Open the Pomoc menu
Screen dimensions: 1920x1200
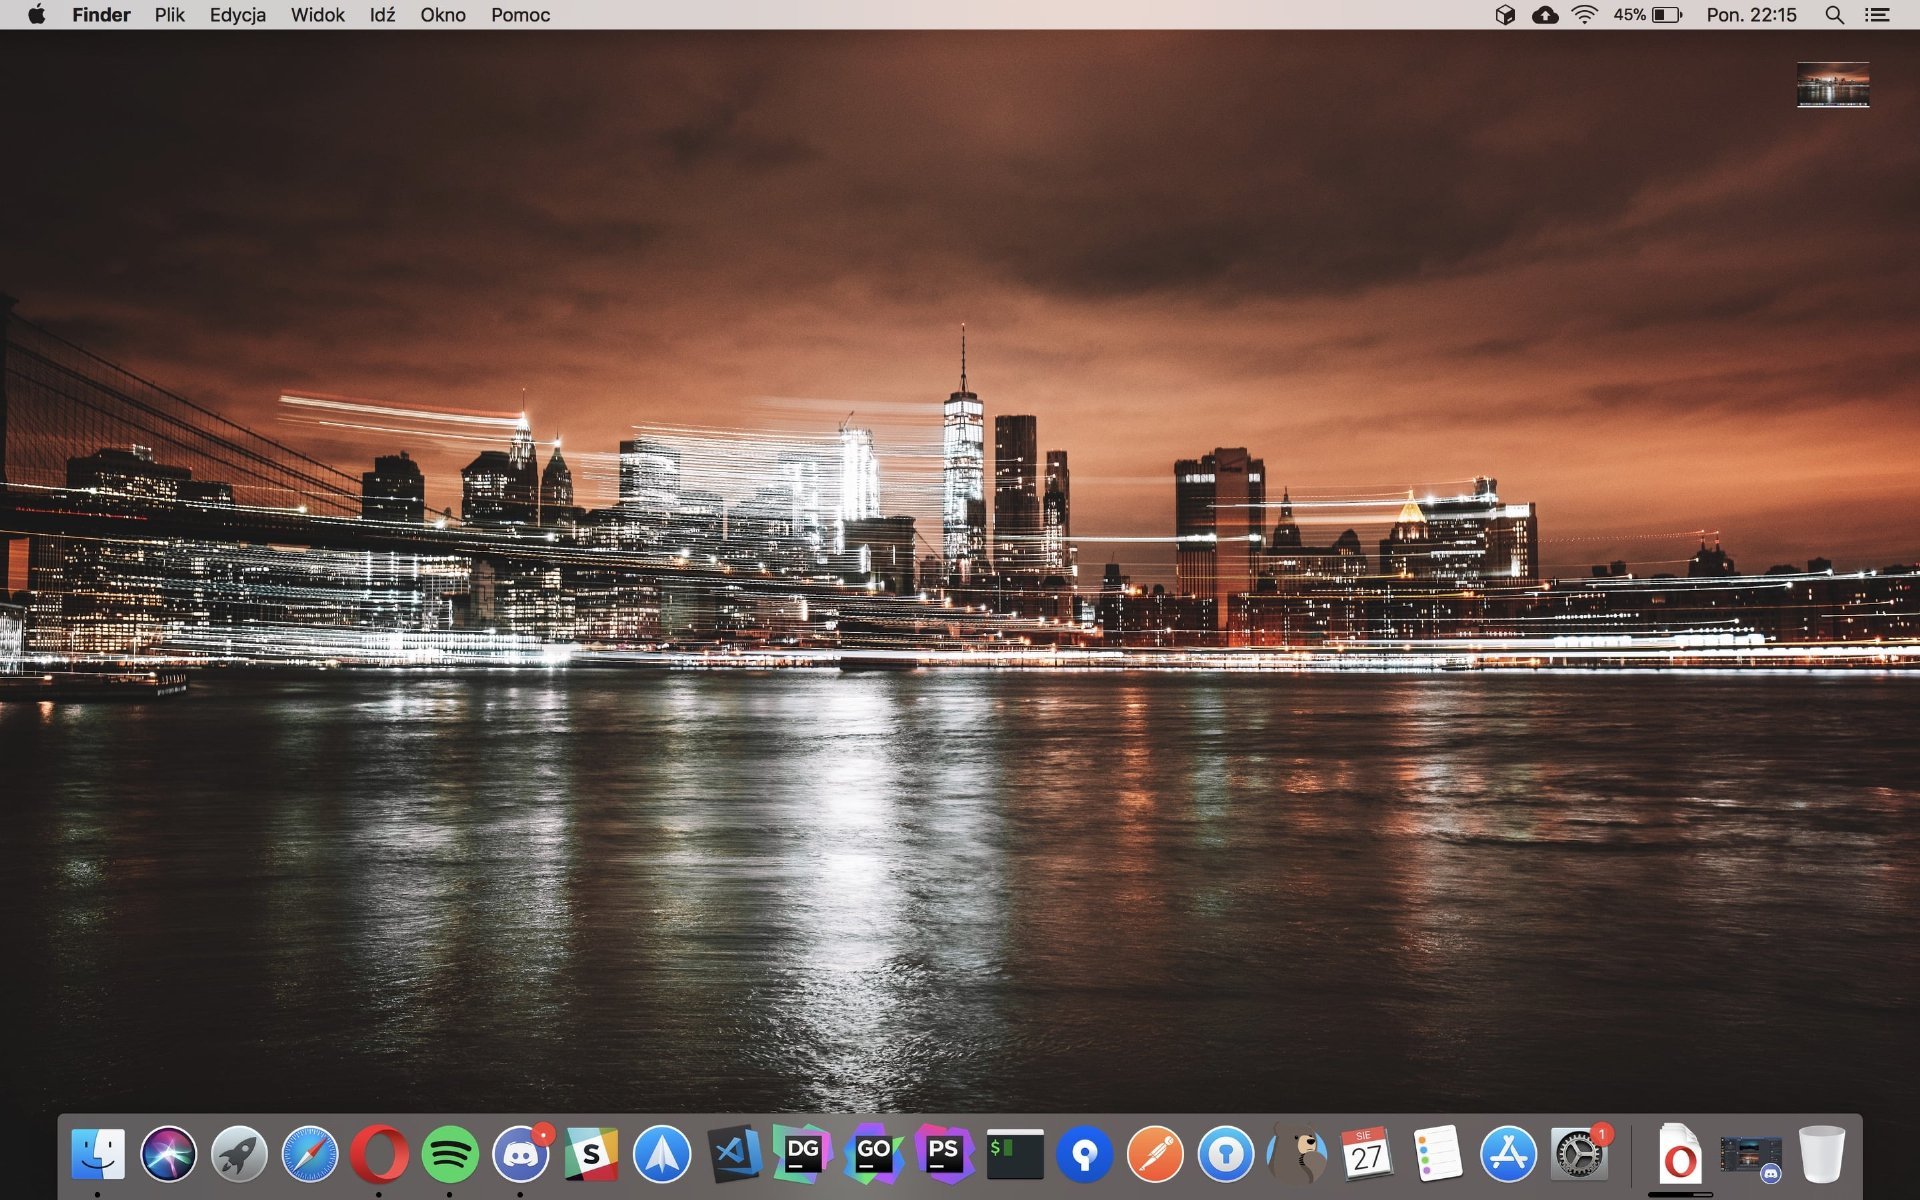pyautogui.click(x=521, y=15)
